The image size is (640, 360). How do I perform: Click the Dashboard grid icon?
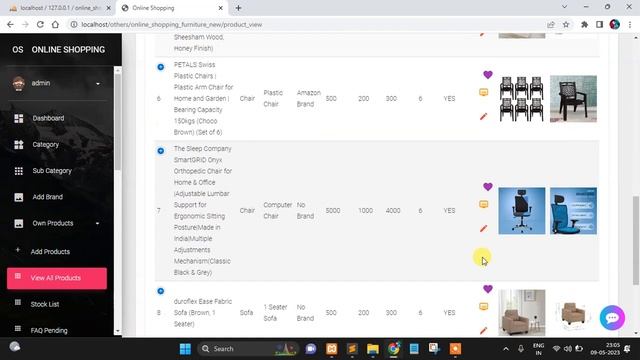[19, 118]
